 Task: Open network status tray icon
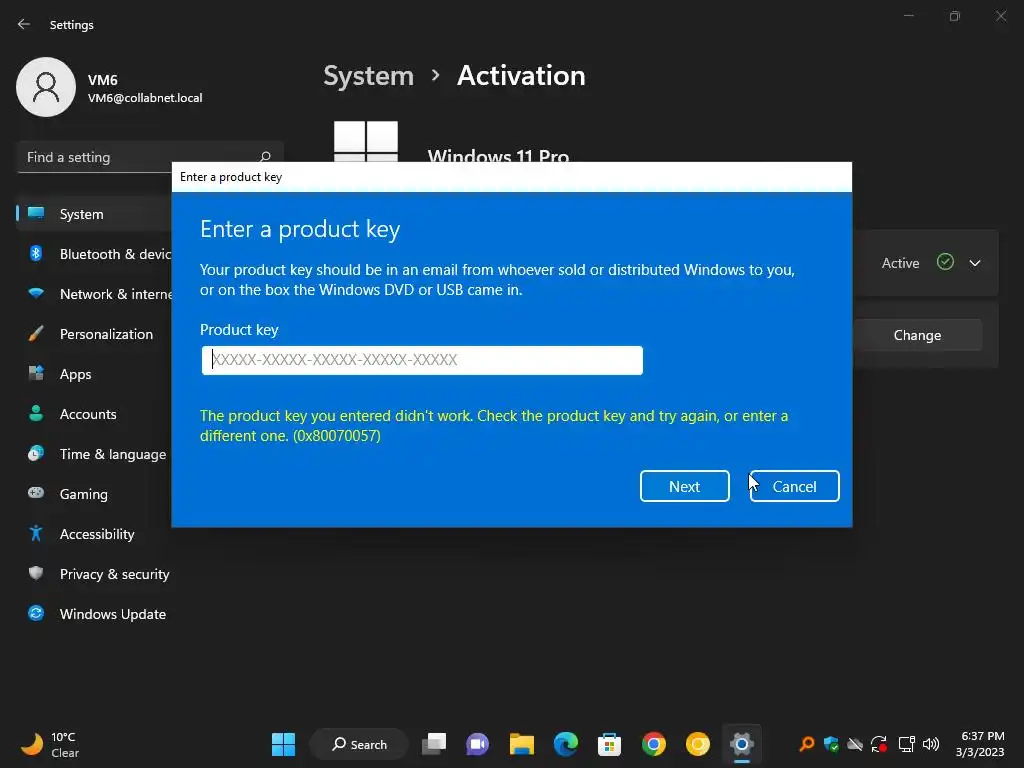coord(906,744)
